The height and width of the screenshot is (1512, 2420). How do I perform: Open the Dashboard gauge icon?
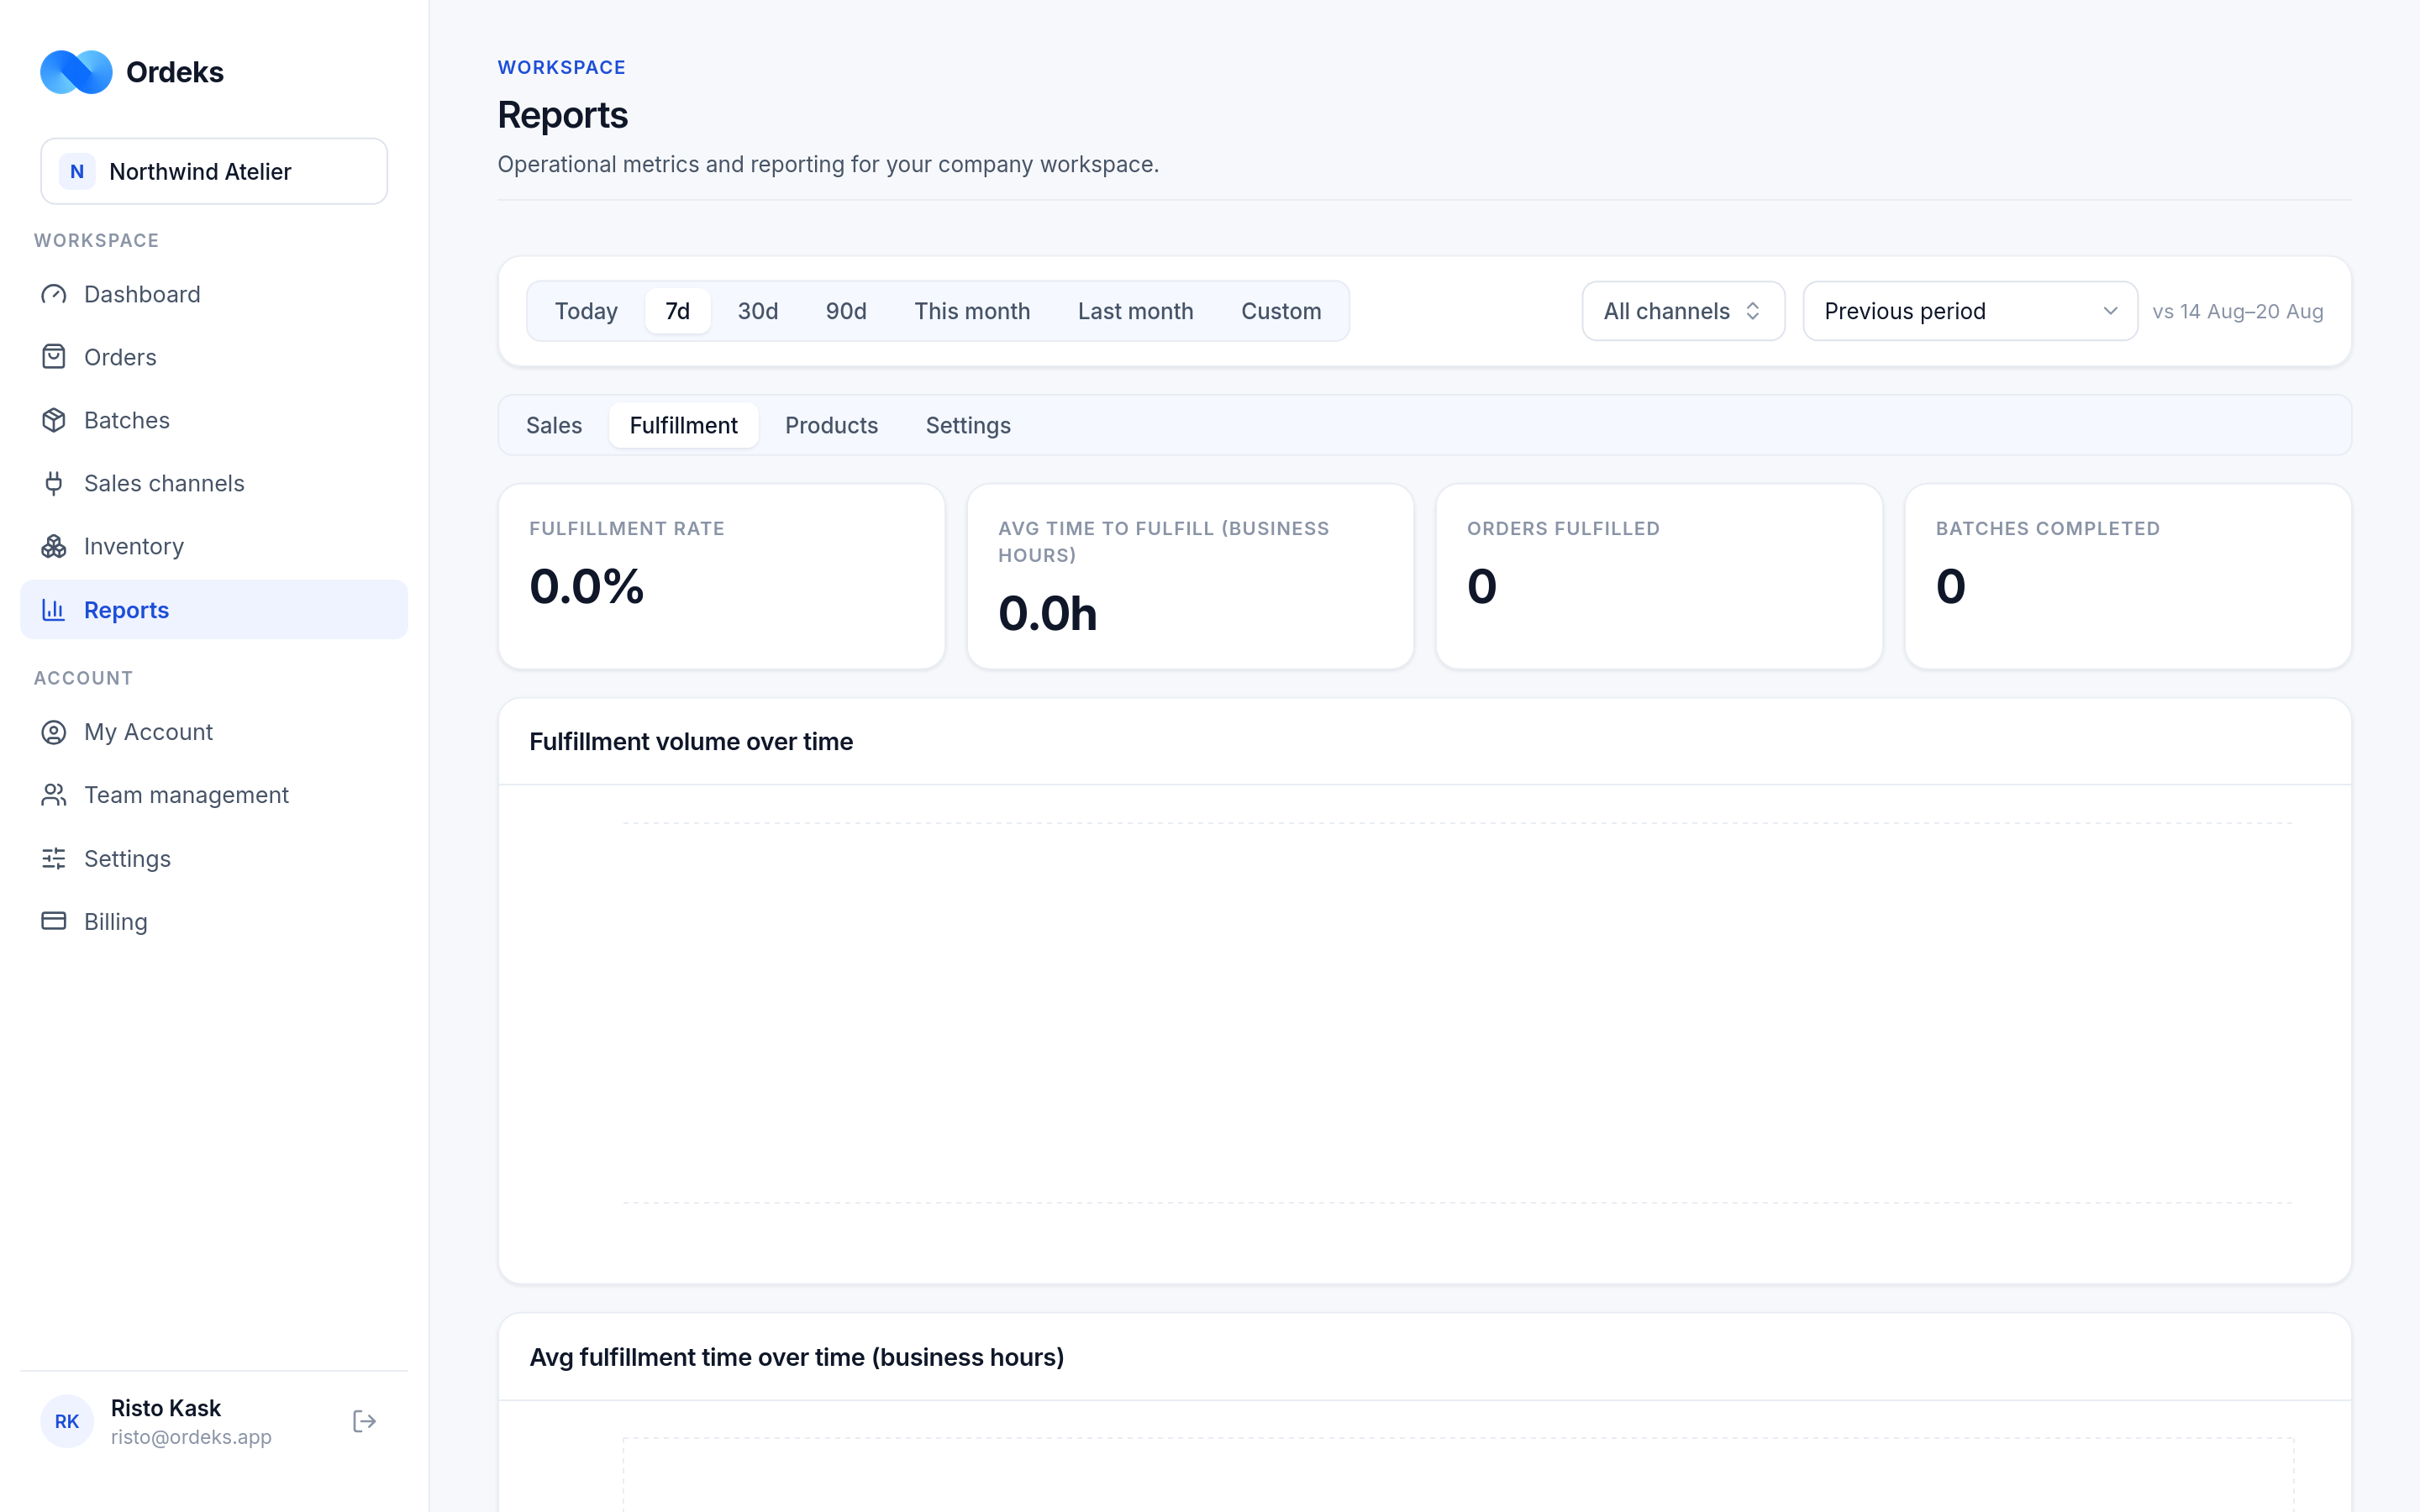[x=54, y=294]
